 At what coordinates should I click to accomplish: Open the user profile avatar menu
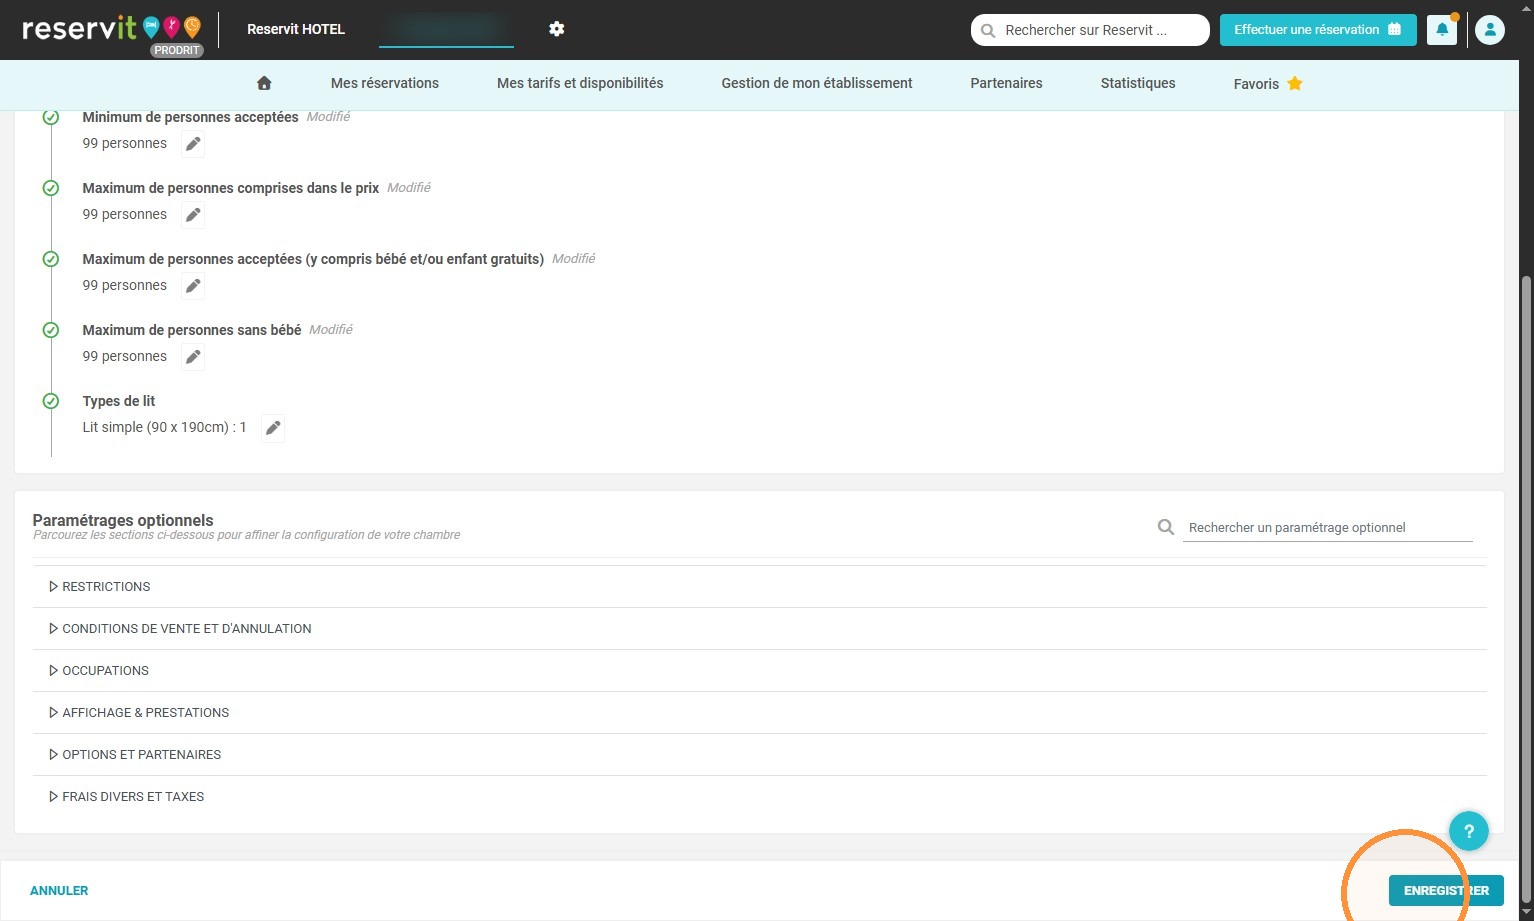1490,30
